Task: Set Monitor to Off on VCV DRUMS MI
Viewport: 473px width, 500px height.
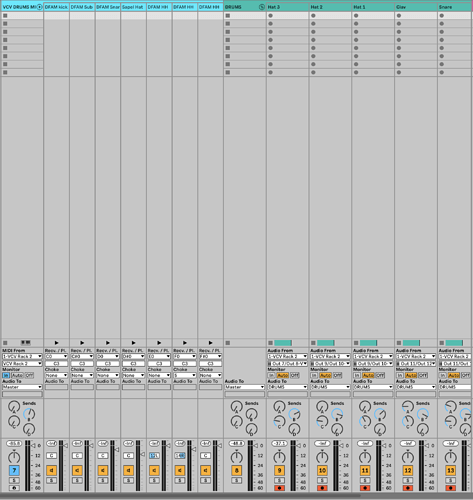Action: (29, 375)
